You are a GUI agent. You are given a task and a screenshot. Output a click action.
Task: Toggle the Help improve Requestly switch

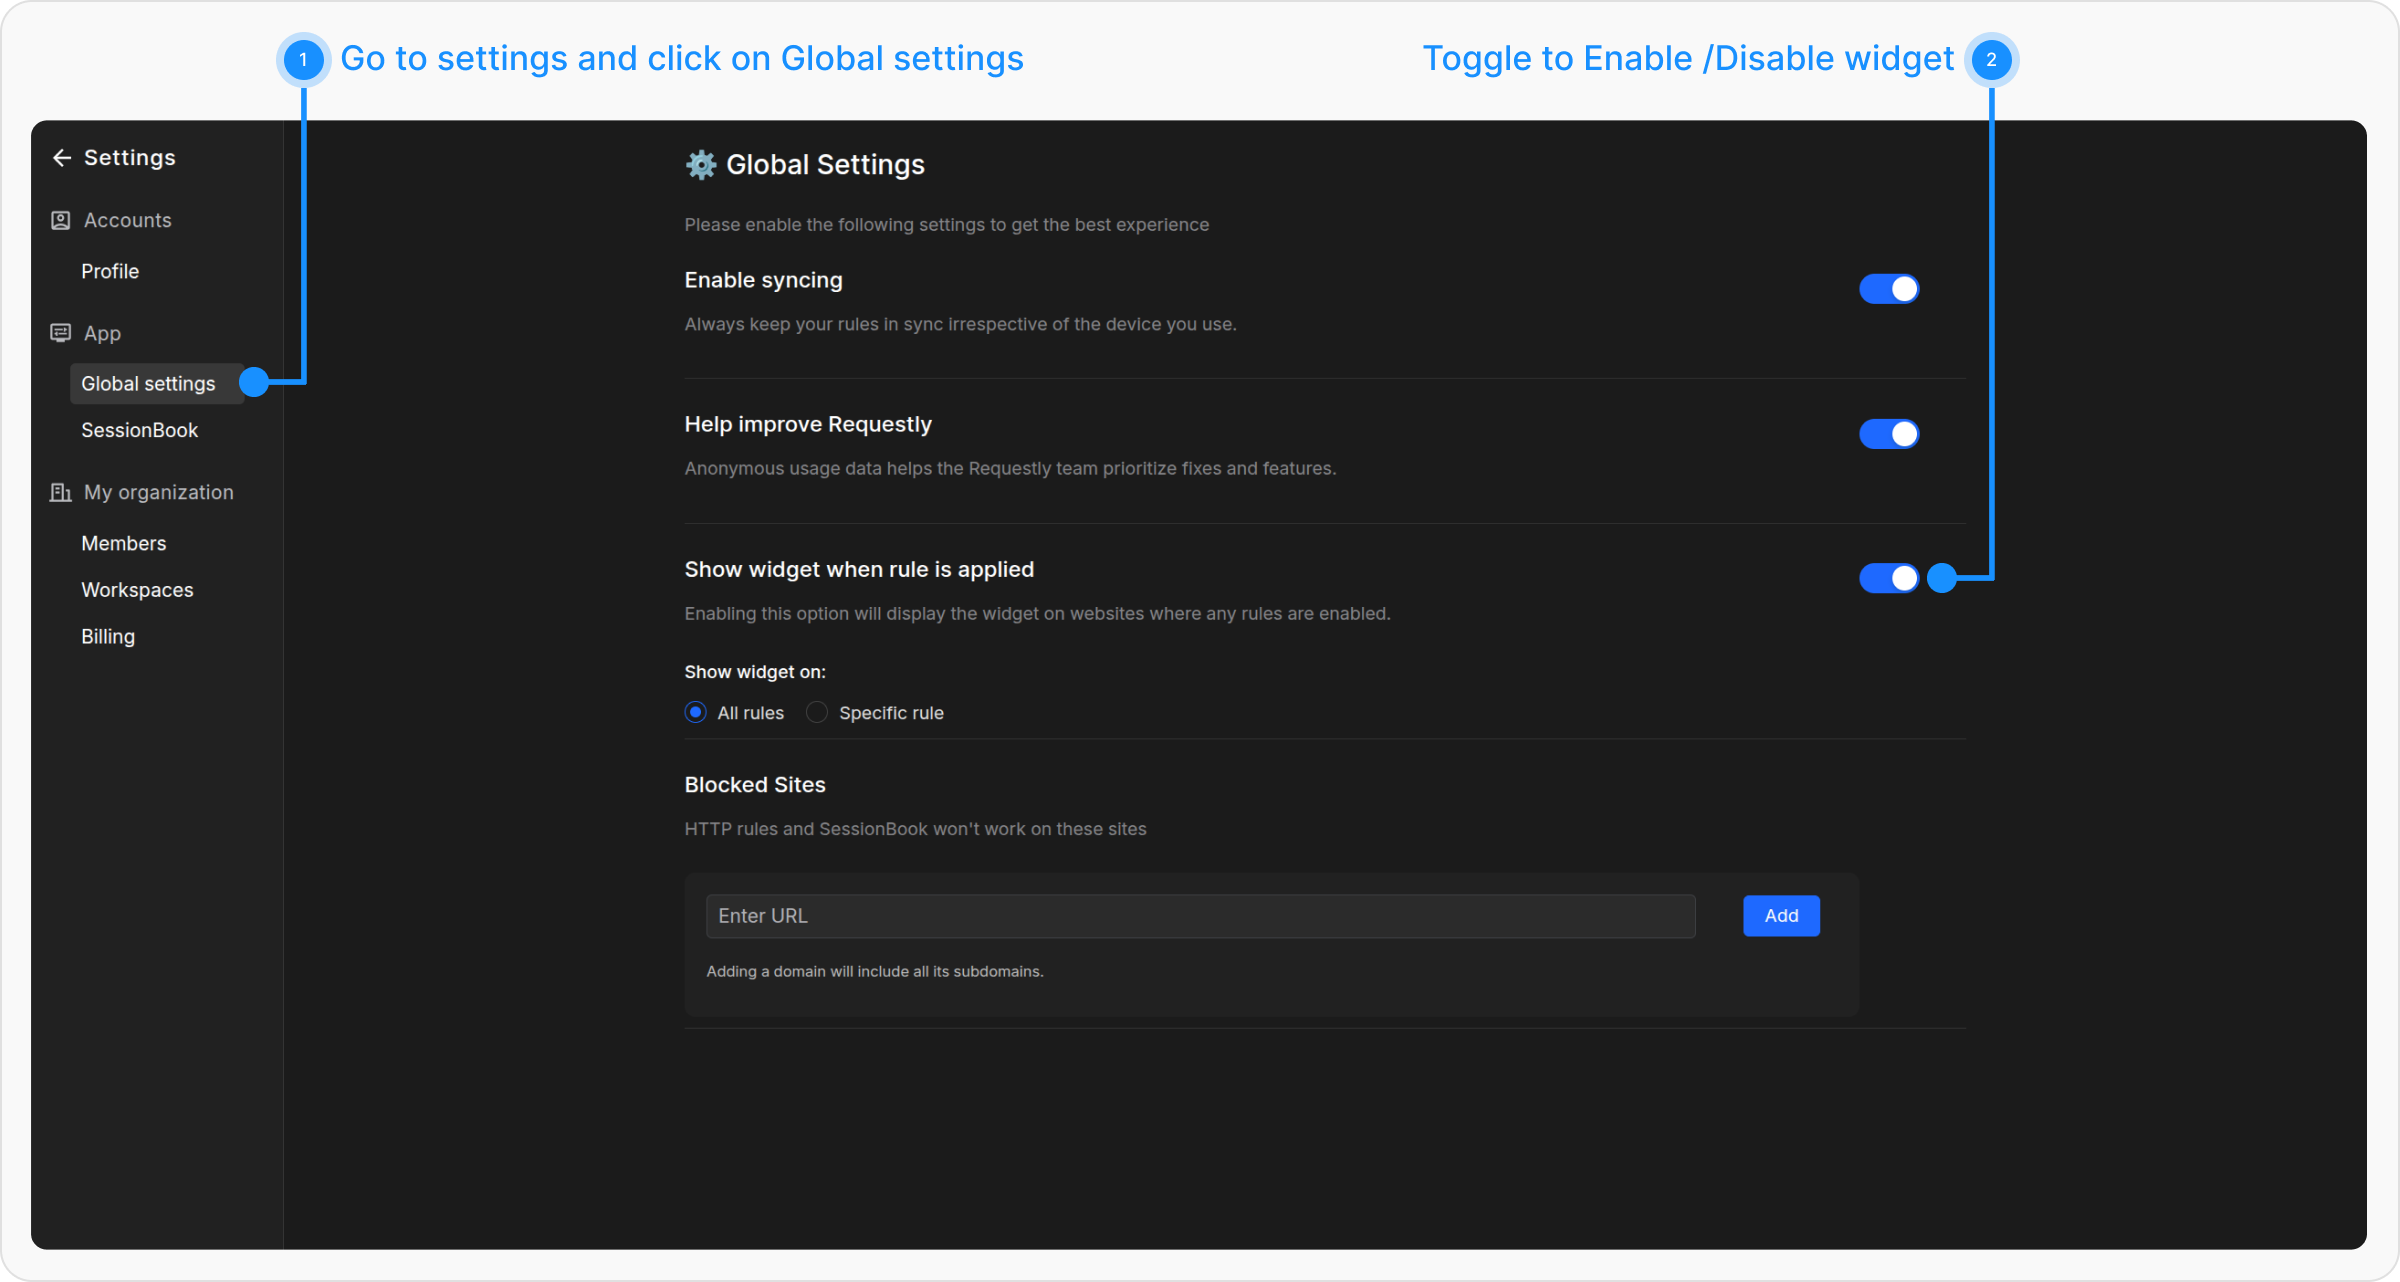(x=1888, y=434)
